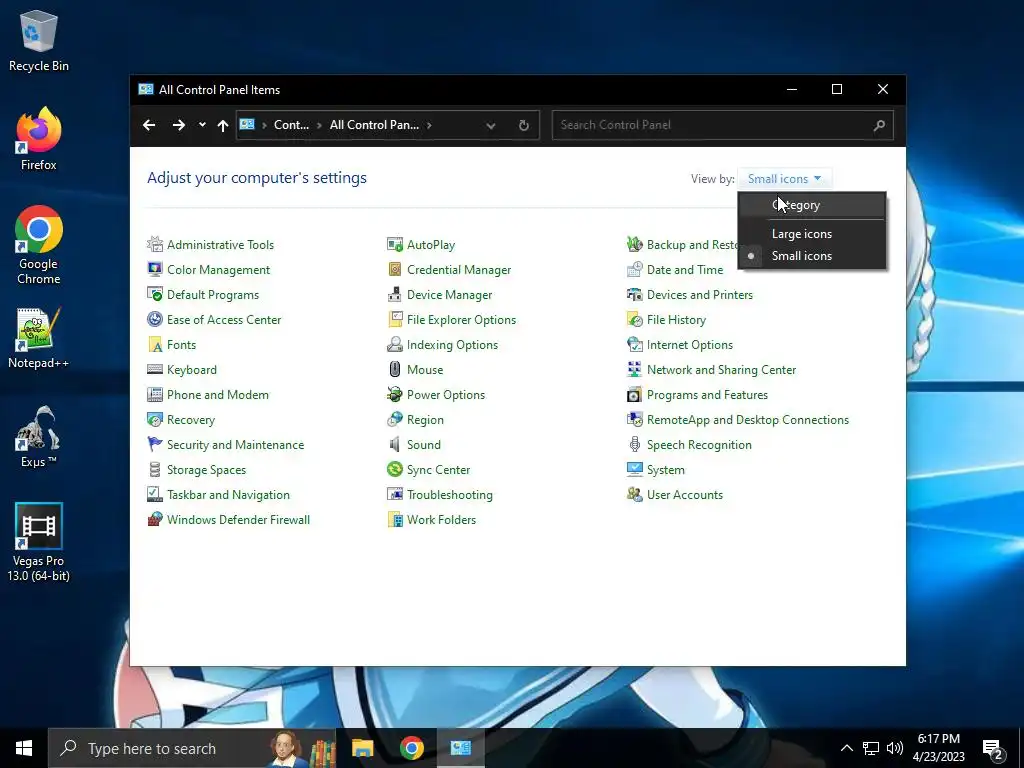This screenshot has width=1024, height=768.
Task: Open the Internet Options link
Action: click(690, 345)
